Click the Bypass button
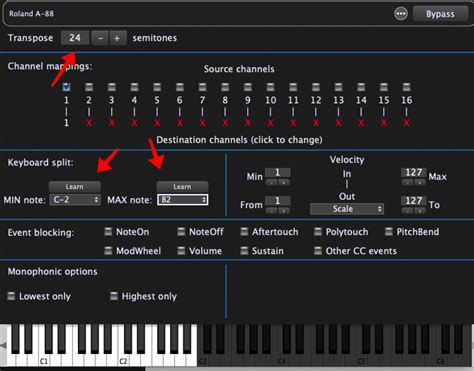The width and height of the screenshot is (474, 371). pos(440,14)
